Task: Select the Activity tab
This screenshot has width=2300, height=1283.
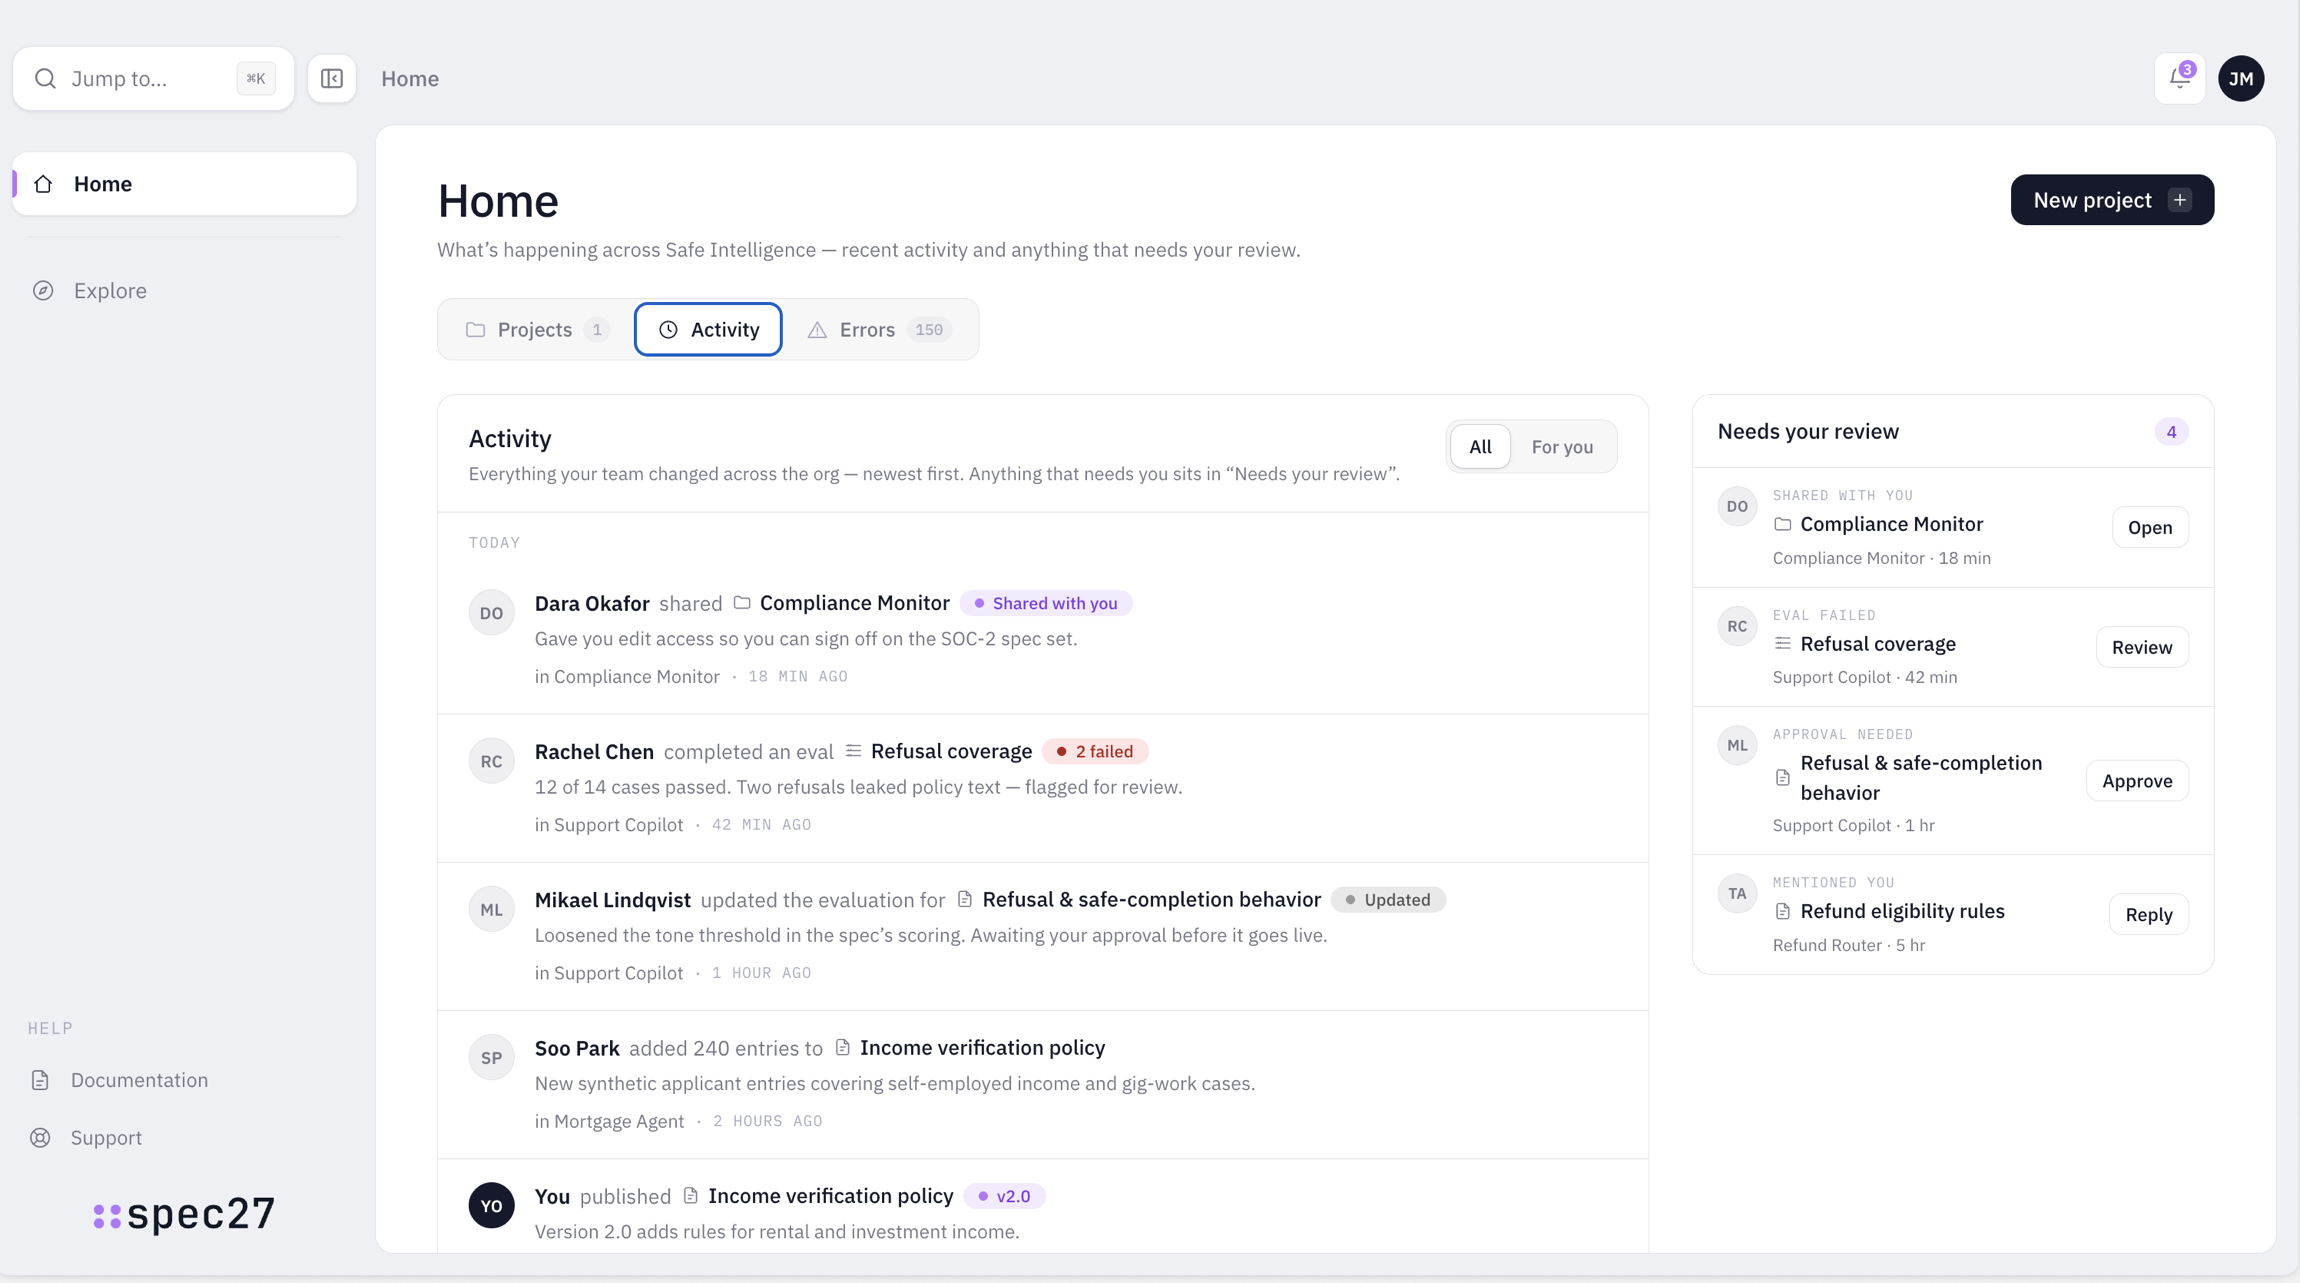Action: (x=708, y=329)
